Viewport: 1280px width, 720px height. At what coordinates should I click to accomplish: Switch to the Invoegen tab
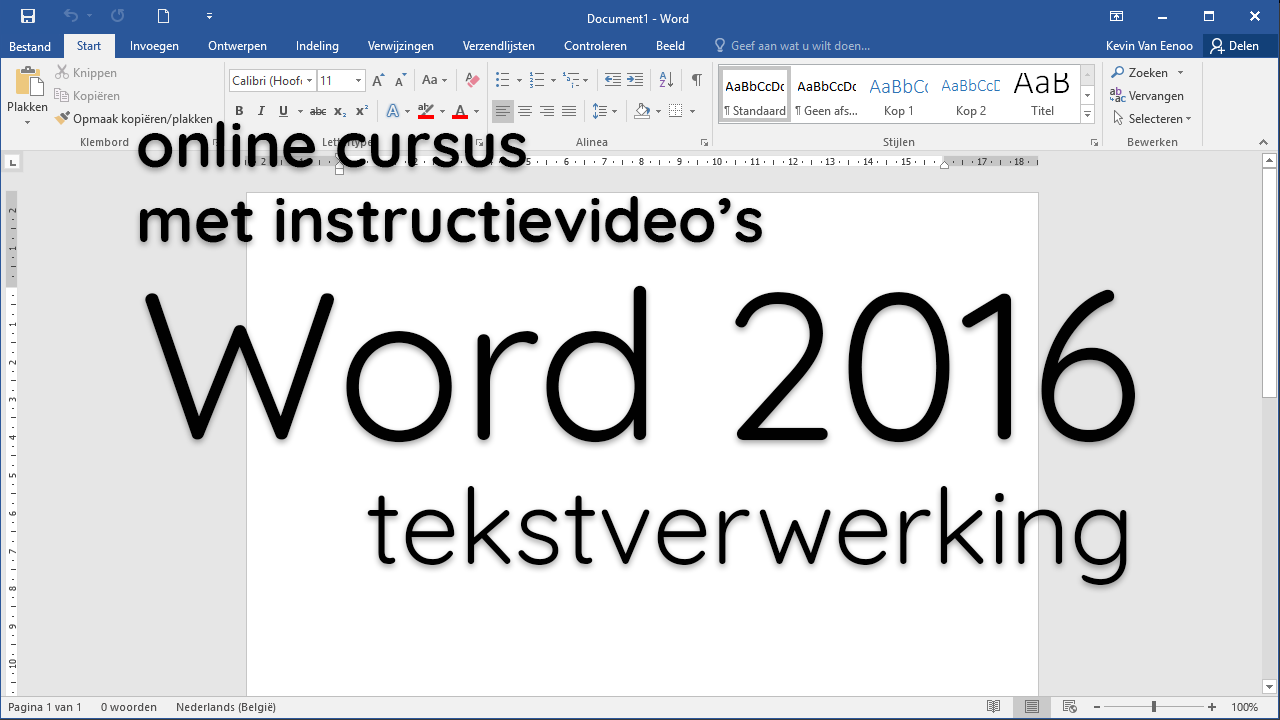tap(154, 46)
